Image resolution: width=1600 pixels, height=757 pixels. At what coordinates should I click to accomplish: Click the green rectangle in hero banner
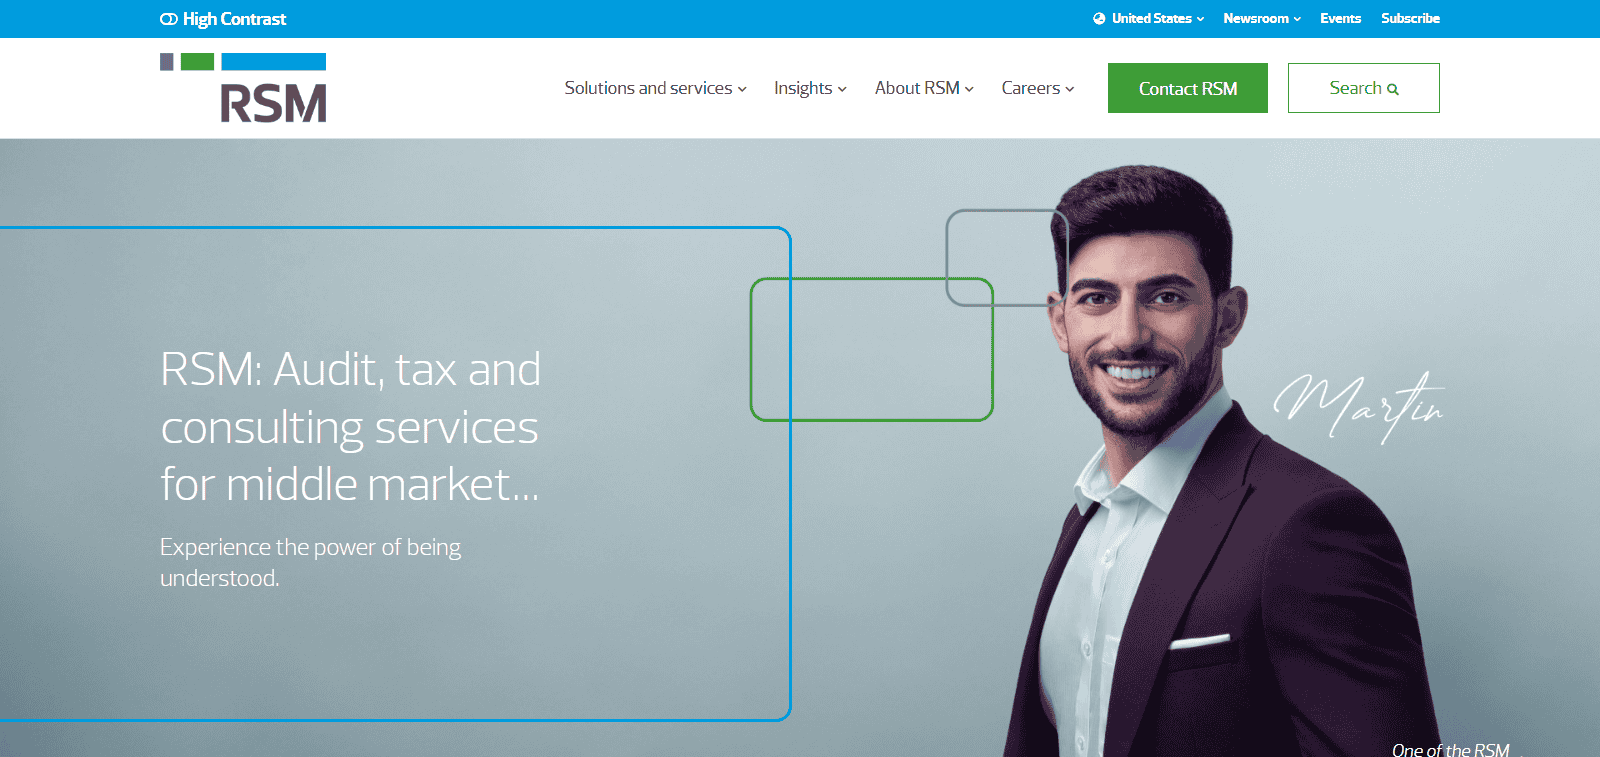click(872, 349)
